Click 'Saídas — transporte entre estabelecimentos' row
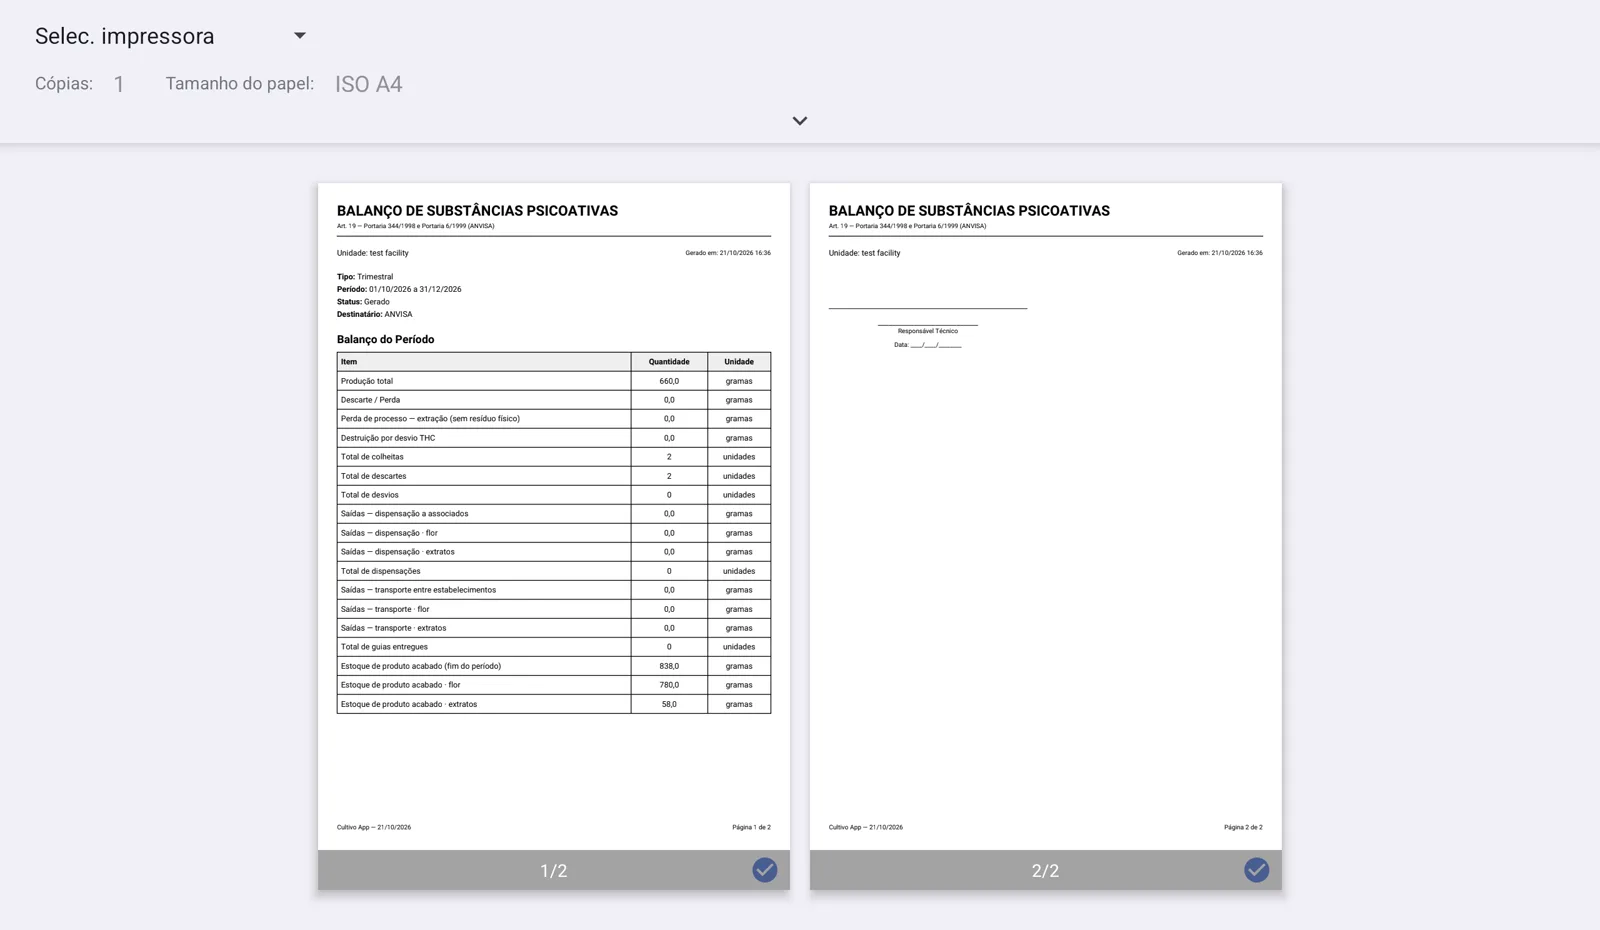 point(554,590)
